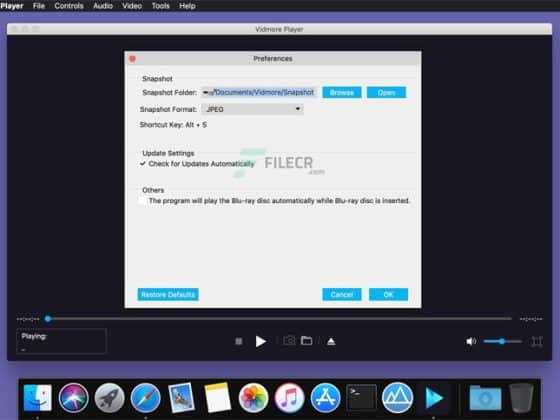
Task: Open the Player application menu
Action: pos(12,6)
